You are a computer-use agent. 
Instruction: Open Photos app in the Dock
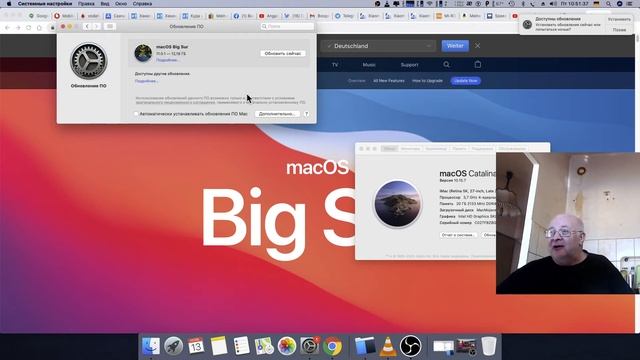pyautogui.click(x=287, y=346)
